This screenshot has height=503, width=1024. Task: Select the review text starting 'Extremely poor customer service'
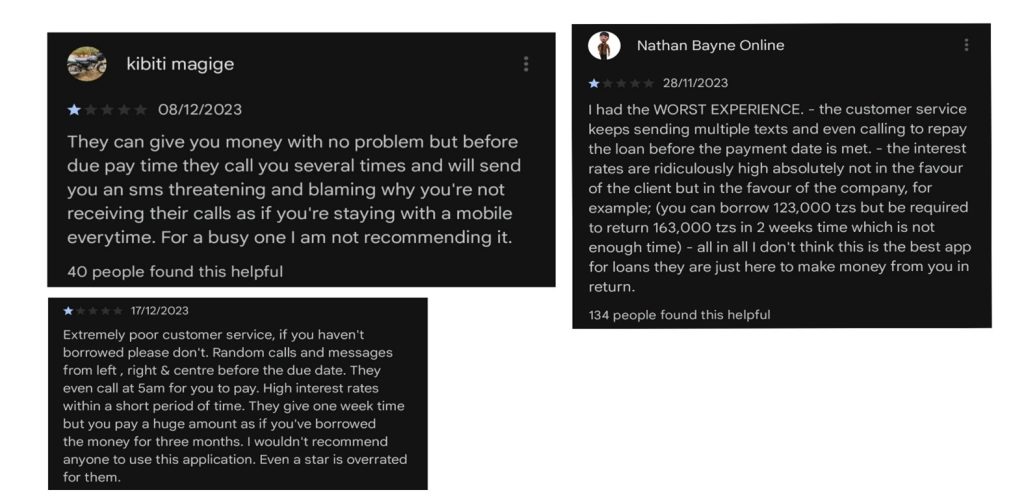[x=234, y=406]
